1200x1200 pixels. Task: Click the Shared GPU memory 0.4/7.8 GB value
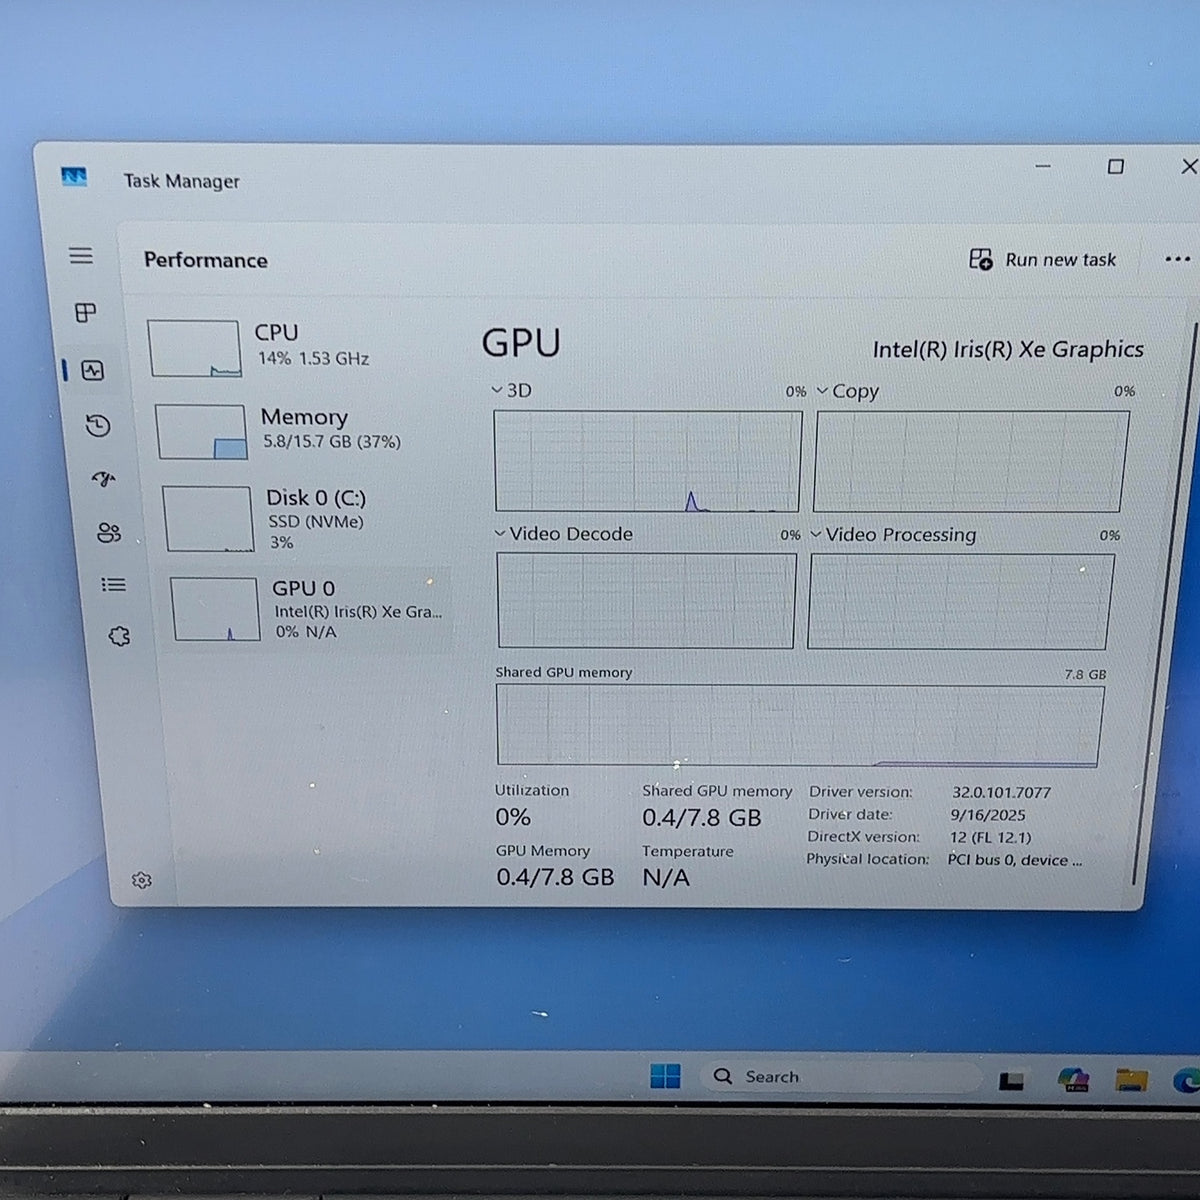coord(702,818)
